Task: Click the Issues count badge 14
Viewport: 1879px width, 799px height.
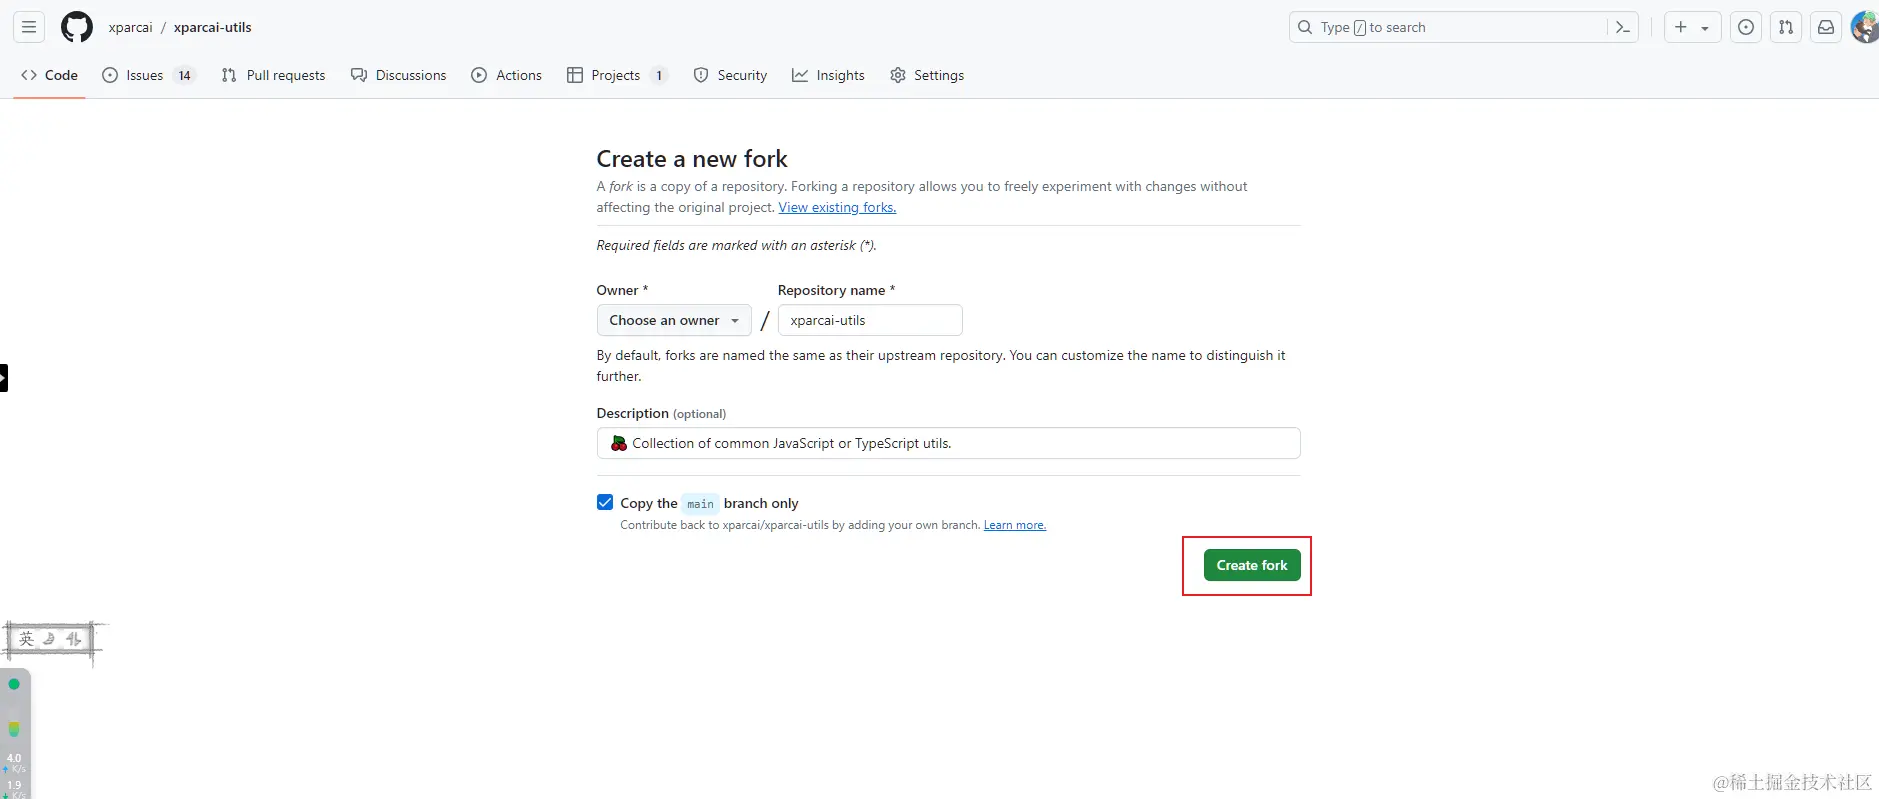Action: (x=184, y=75)
